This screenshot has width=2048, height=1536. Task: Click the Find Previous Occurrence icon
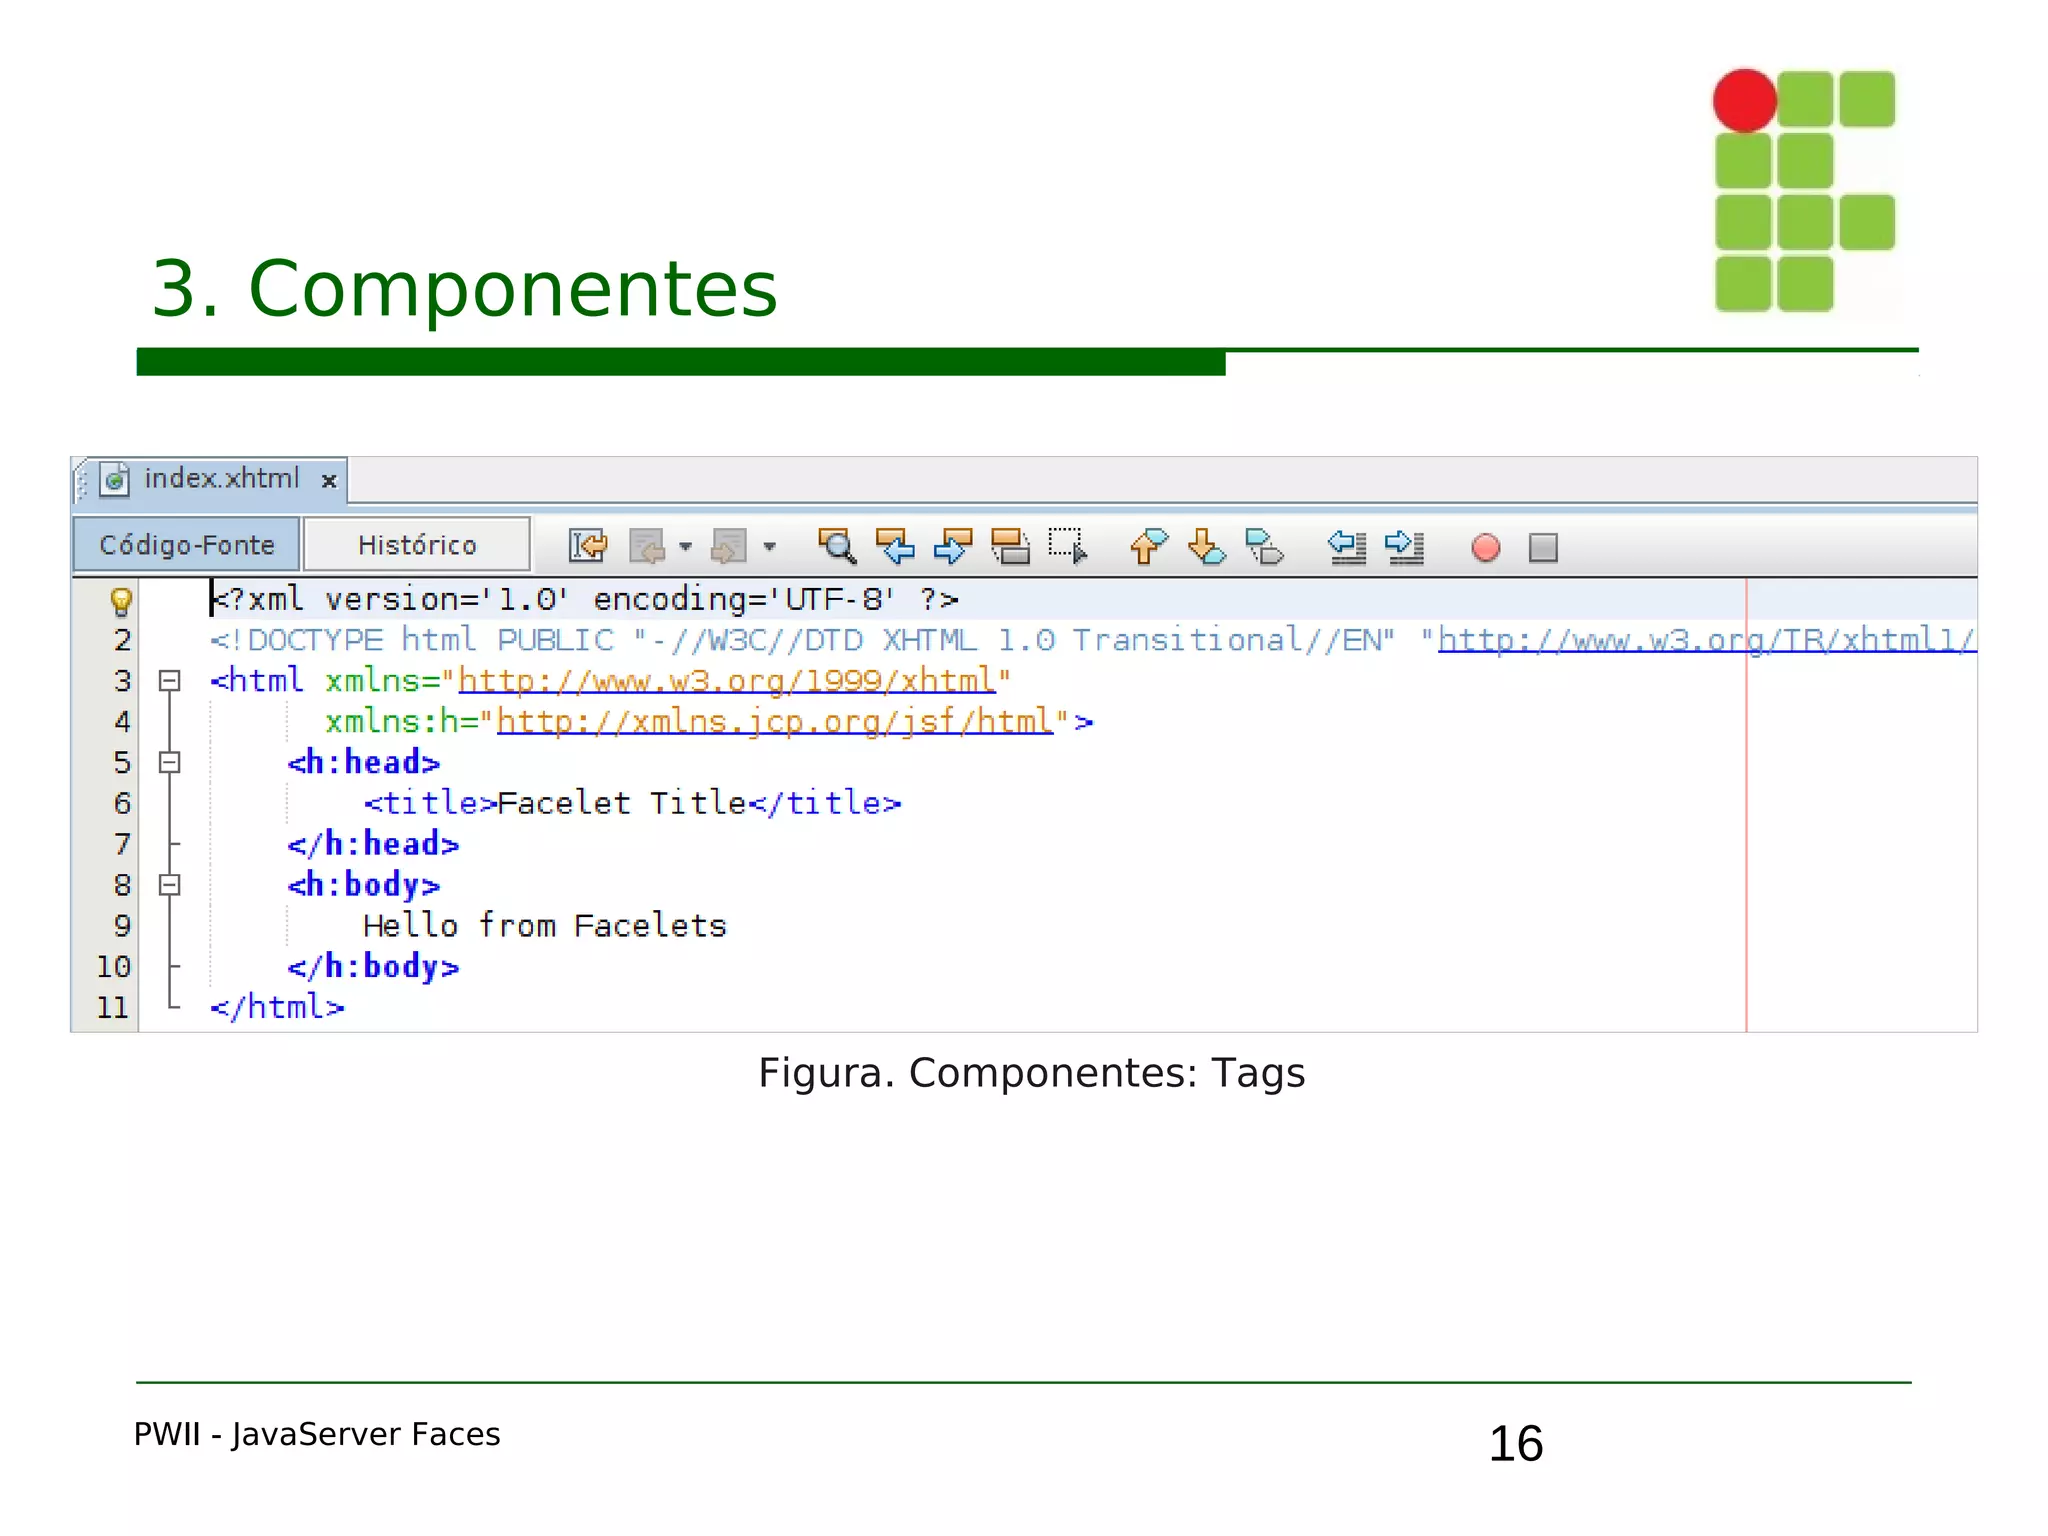895,547
